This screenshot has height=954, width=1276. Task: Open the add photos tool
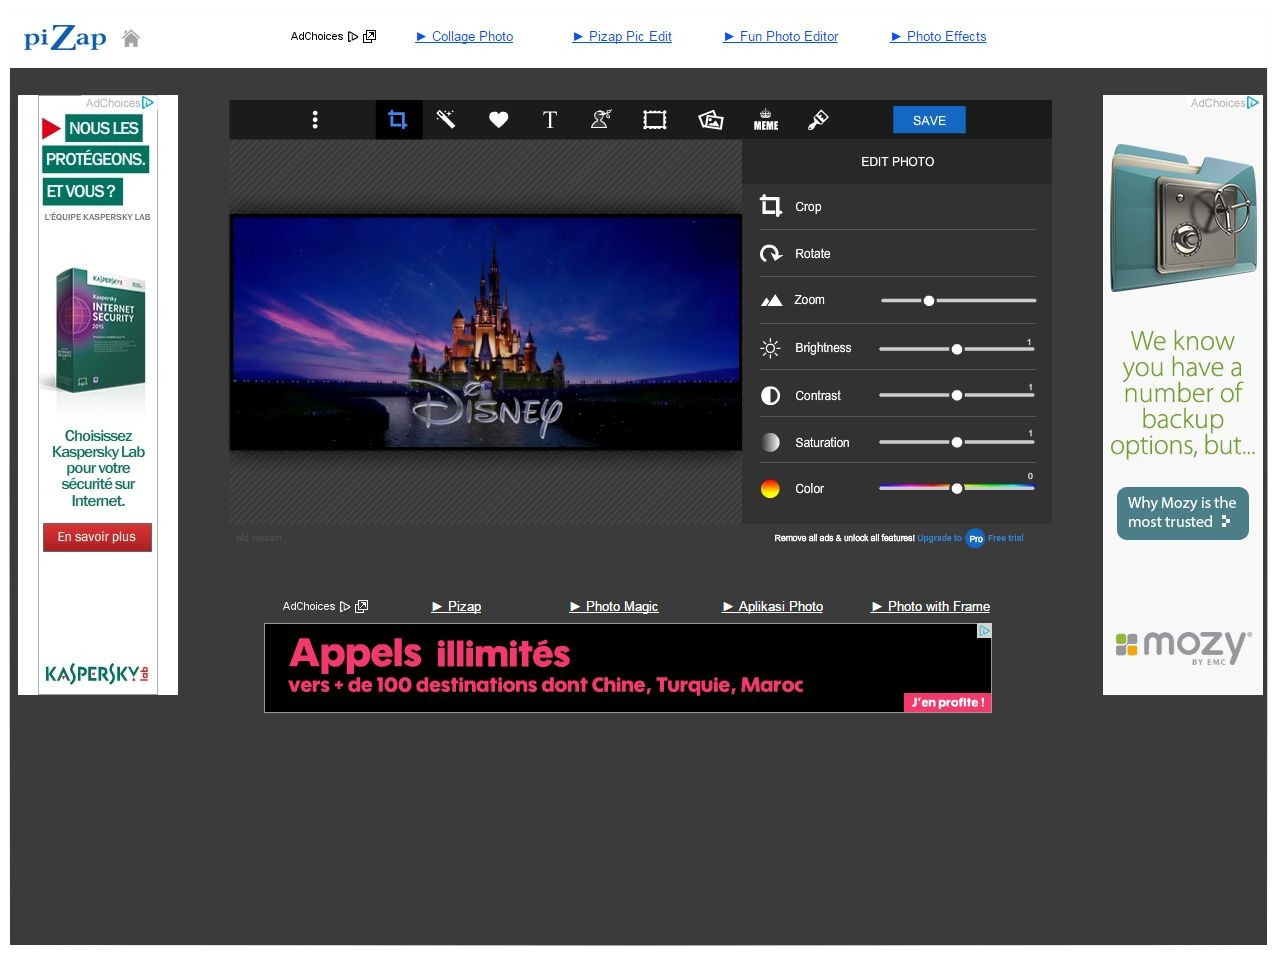coord(710,120)
